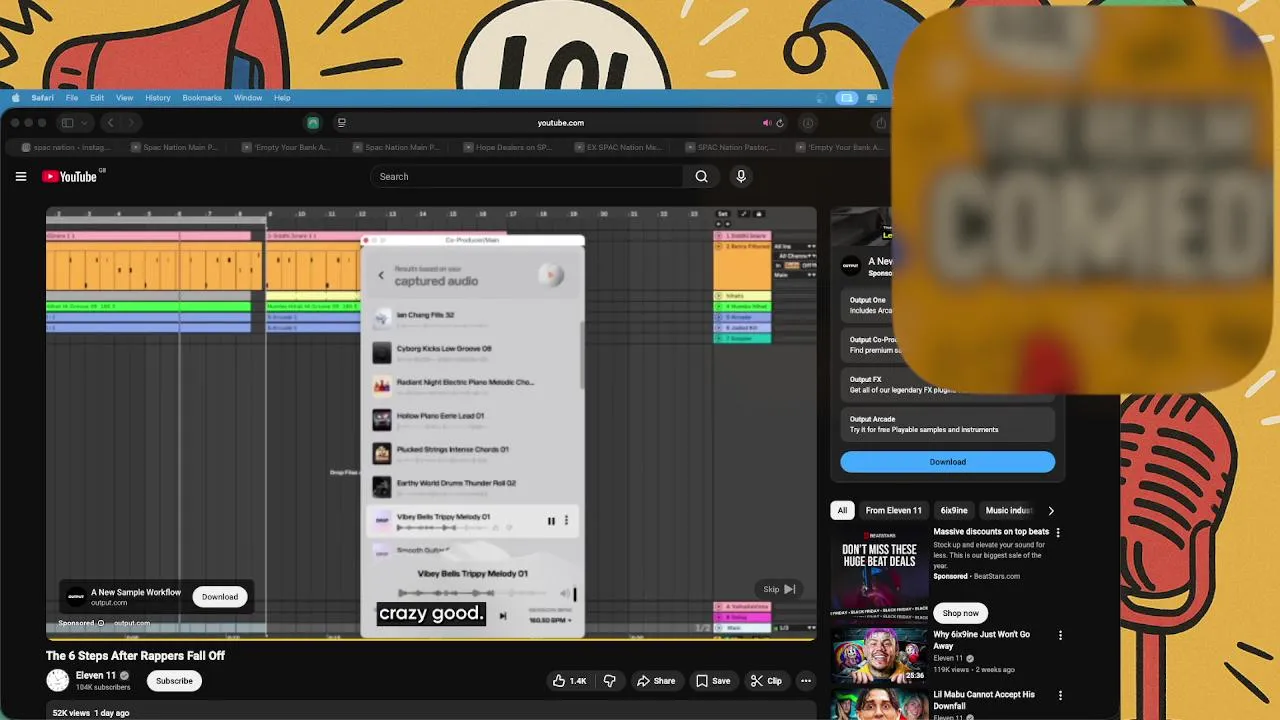Click the Safari share icon in the toolbar
The width and height of the screenshot is (1280, 720).
tap(881, 123)
